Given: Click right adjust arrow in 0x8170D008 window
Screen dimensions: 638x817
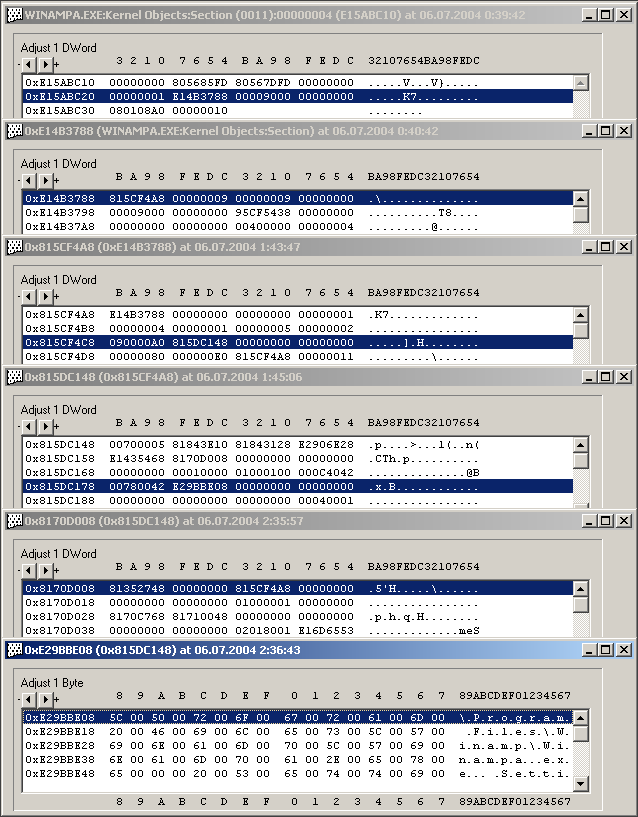Looking at the screenshot, I should tap(44, 570).
